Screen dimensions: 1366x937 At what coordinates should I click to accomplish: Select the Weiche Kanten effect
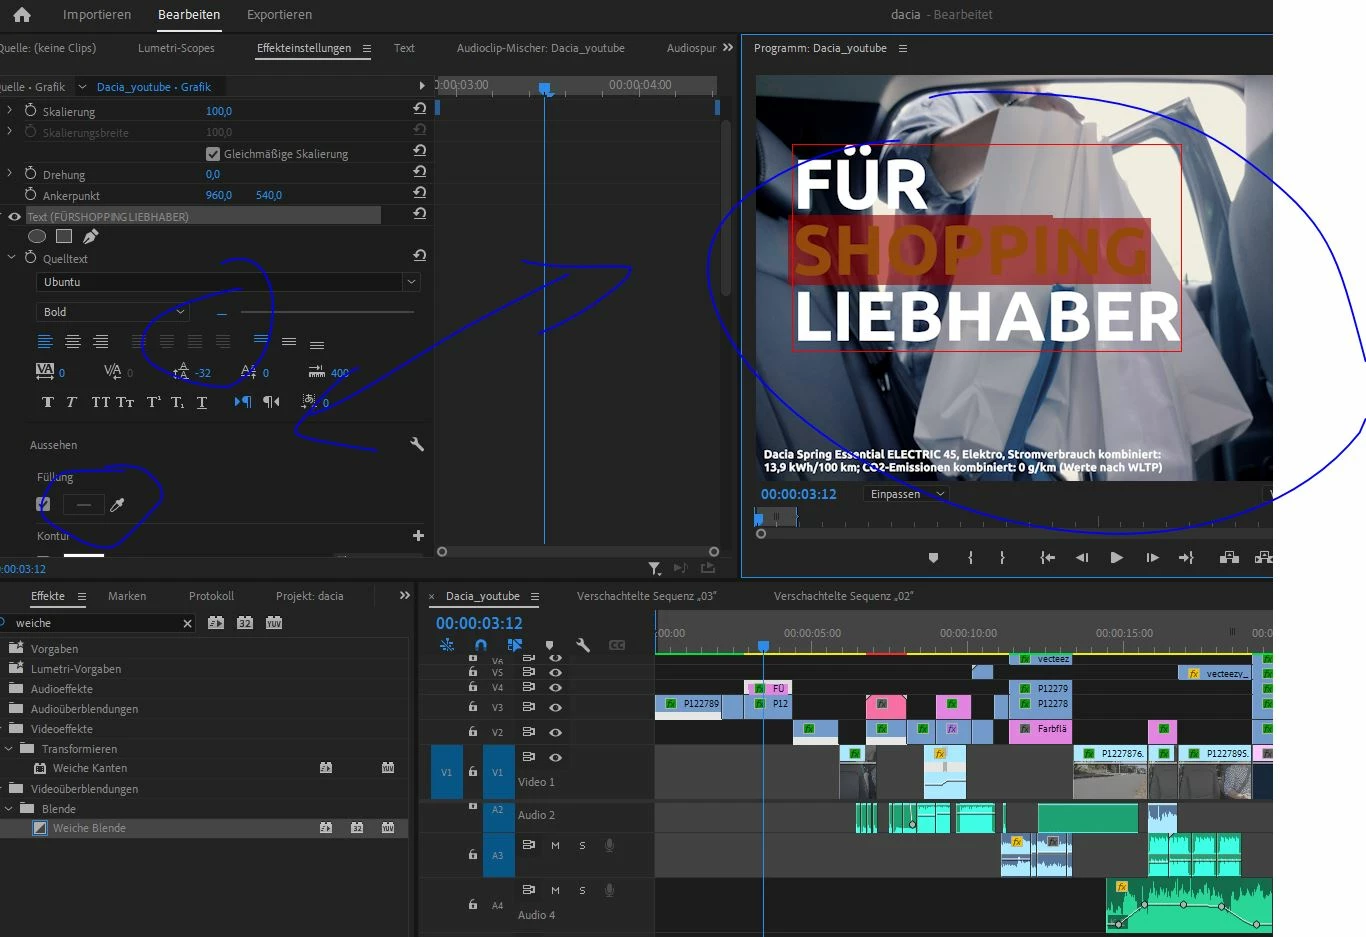pos(90,768)
